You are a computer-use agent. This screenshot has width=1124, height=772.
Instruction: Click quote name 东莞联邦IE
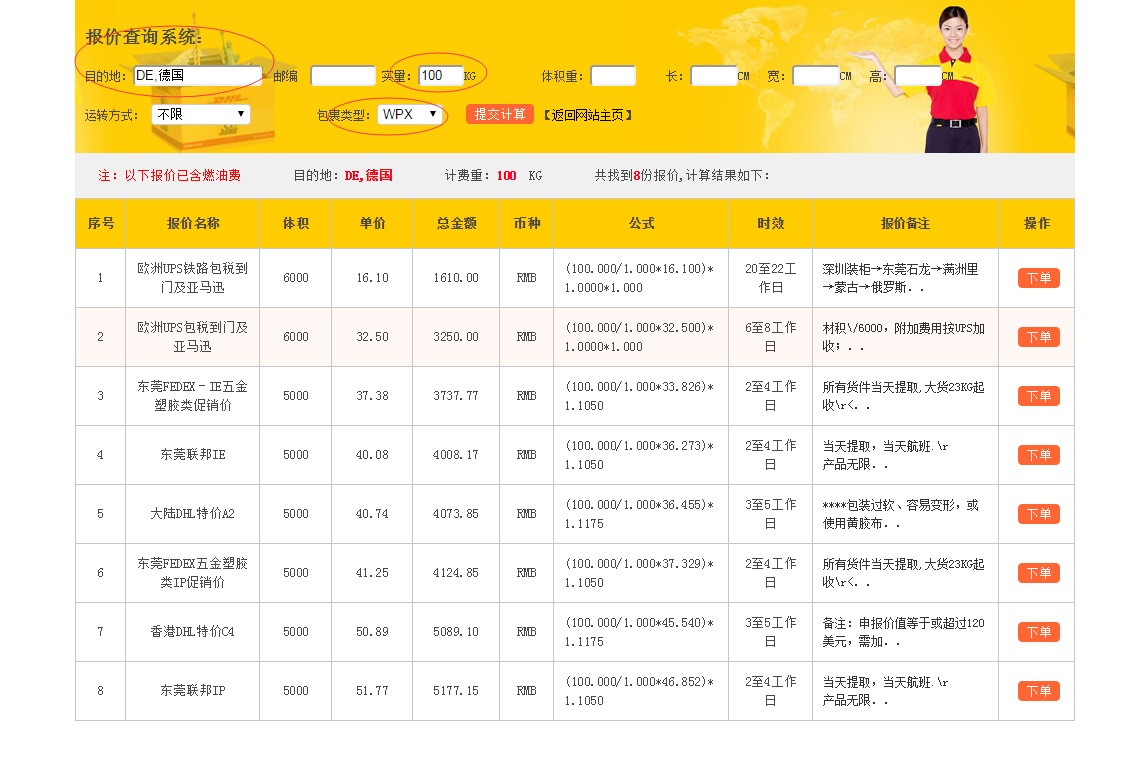pos(192,455)
